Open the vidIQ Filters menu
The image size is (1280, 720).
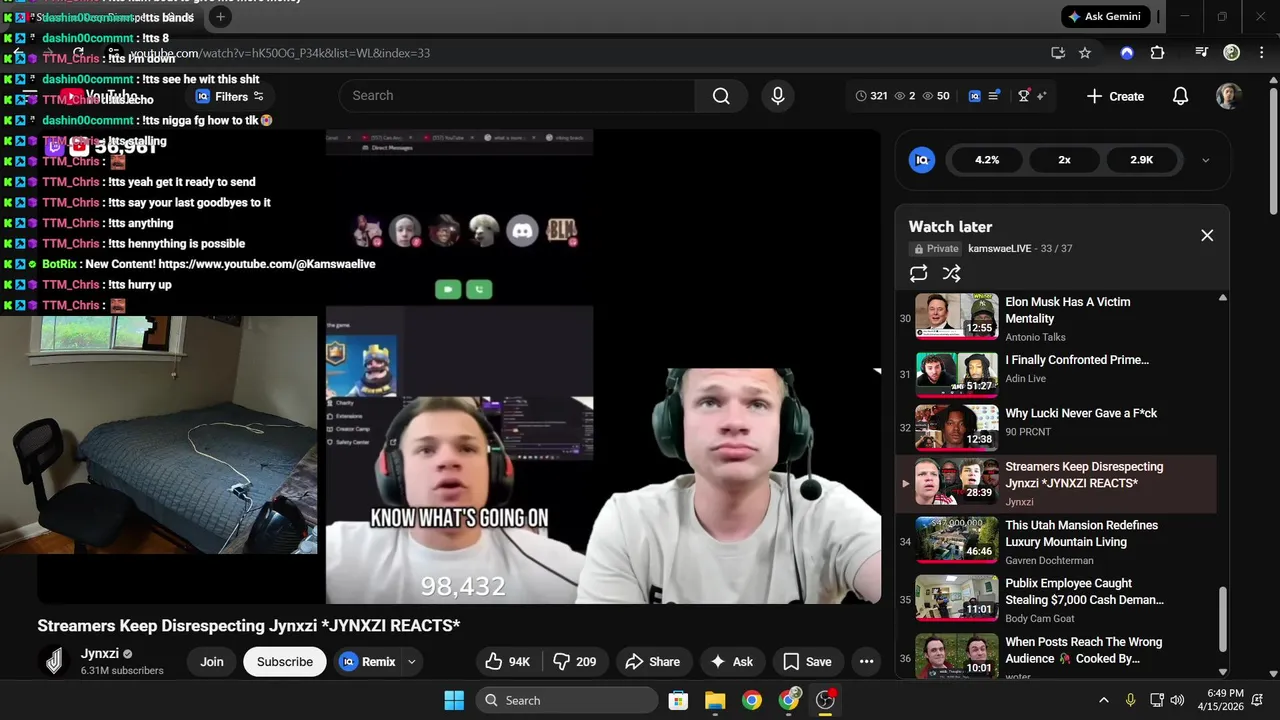(x=230, y=96)
